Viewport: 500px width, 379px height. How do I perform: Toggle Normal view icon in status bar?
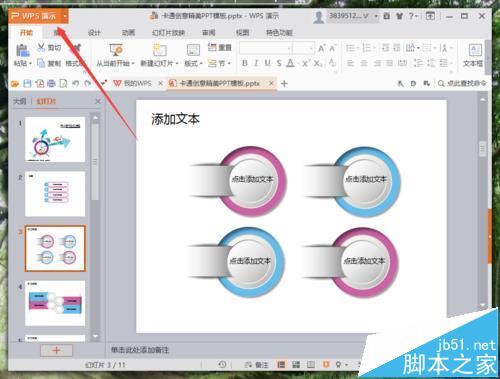click(x=281, y=365)
